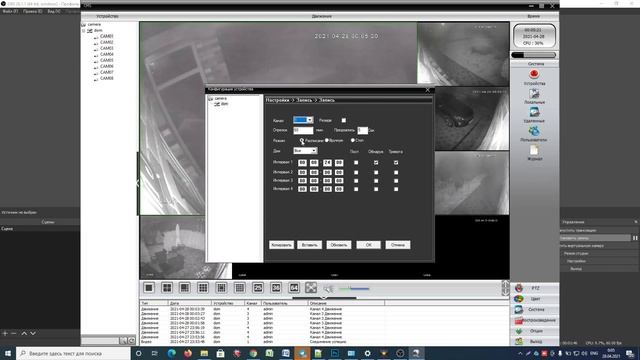The width and height of the screenshot is (640, 360).
Task: Open the Воспроизведение panel
Action: click(x=535, y=320)
